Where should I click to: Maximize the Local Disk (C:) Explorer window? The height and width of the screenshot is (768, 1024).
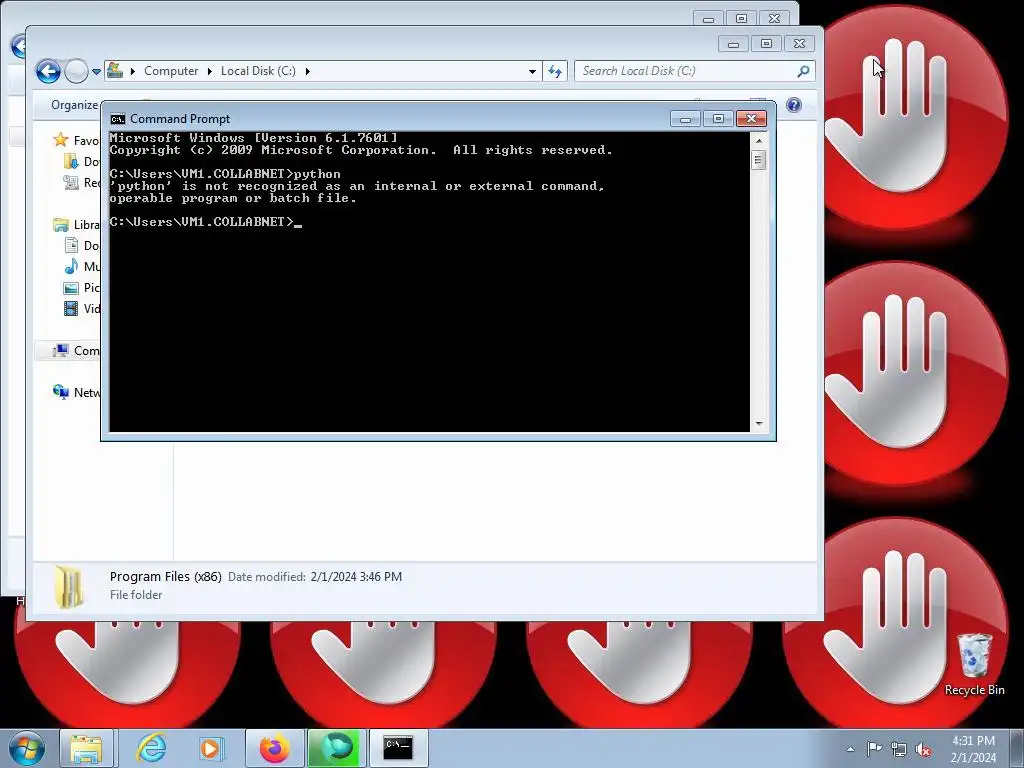pos(766,44)
